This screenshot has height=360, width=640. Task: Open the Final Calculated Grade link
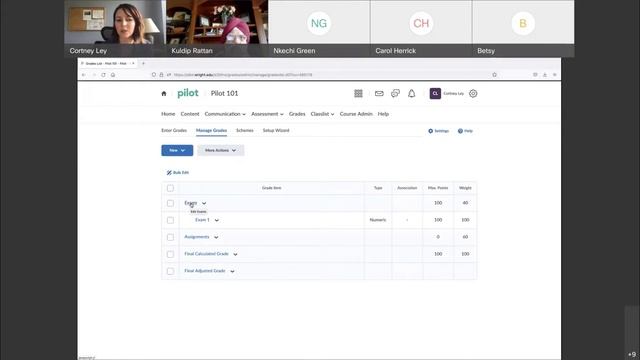[x=207, y=254]
